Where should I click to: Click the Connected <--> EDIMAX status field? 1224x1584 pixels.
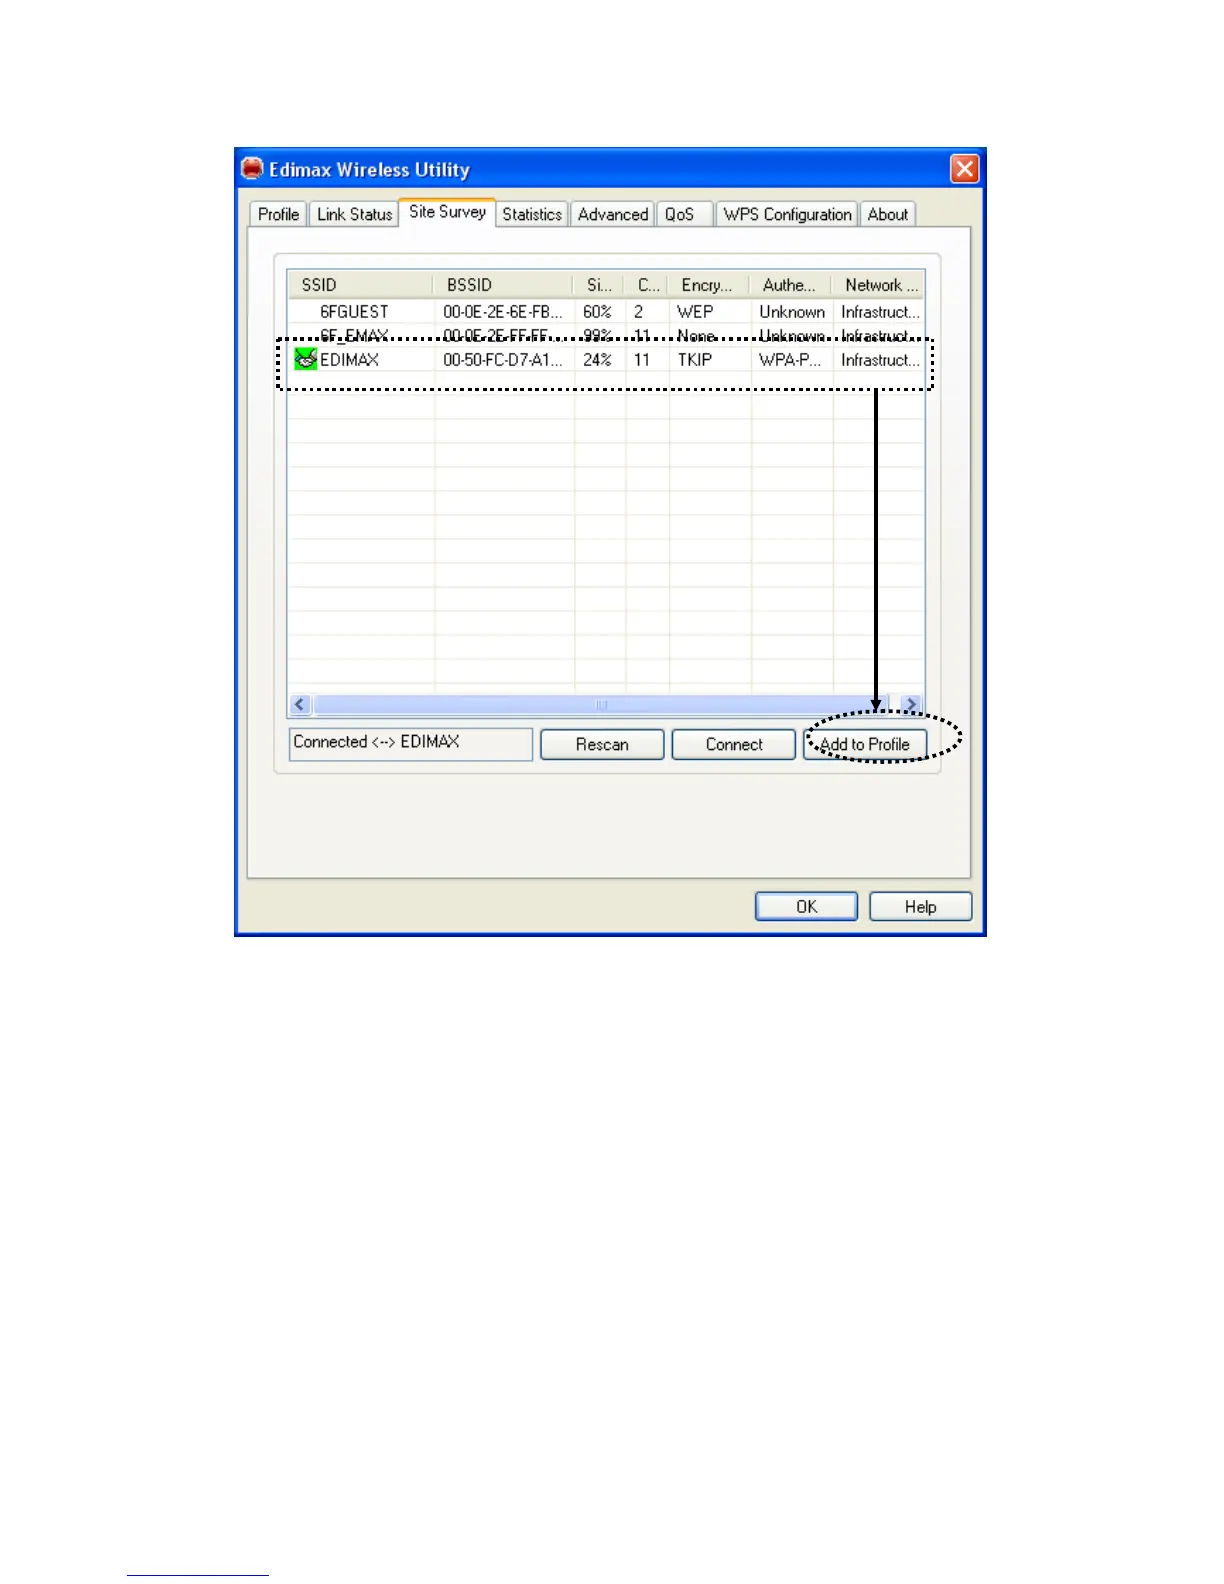click(410, 744)
